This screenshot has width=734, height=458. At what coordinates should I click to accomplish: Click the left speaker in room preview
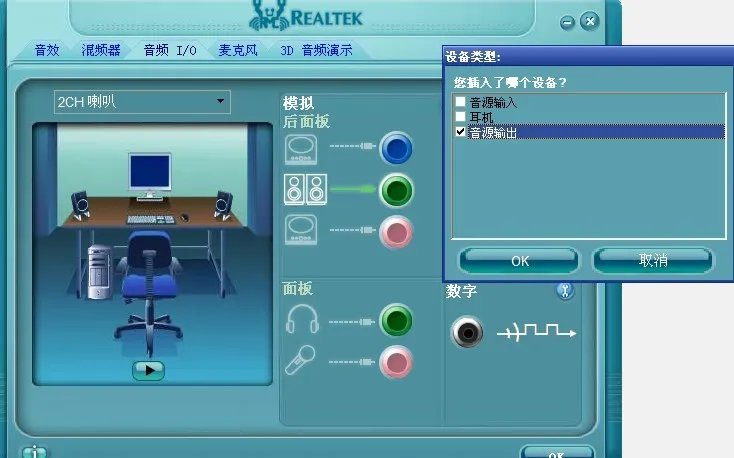(x=80, y=205)
